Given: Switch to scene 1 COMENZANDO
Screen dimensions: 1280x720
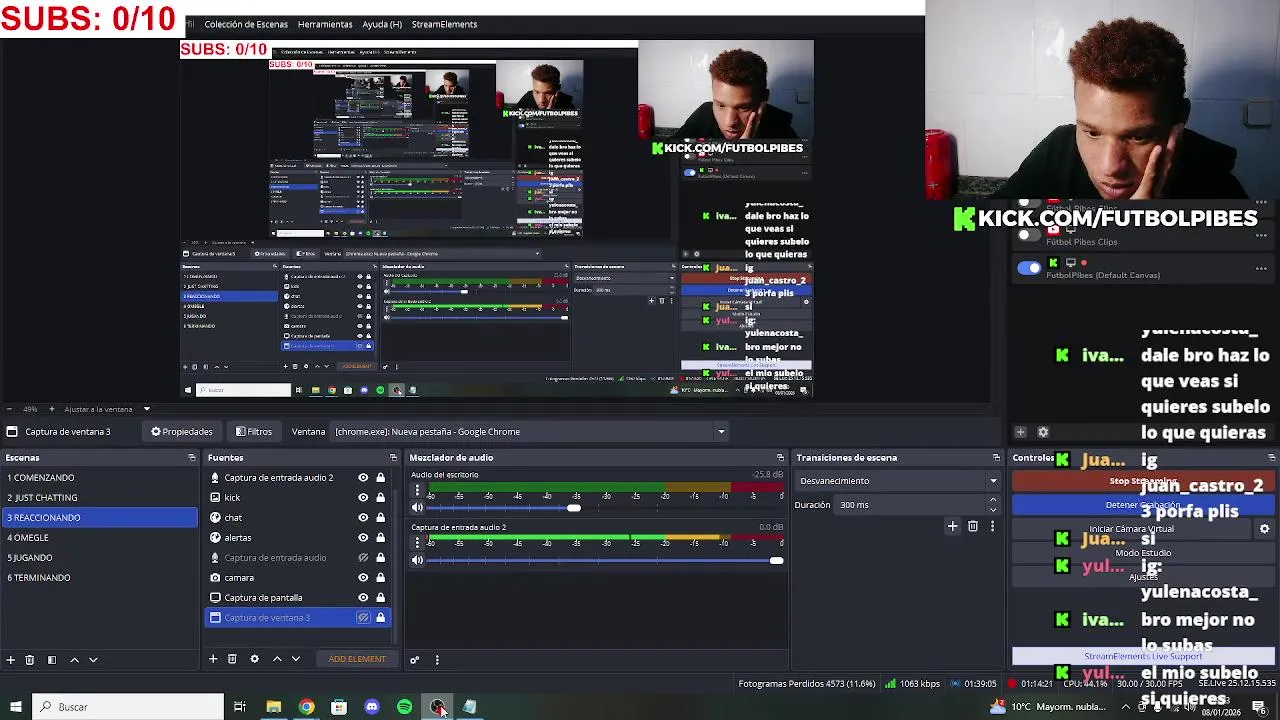Looking at the screenshot, I should [100, 478].
